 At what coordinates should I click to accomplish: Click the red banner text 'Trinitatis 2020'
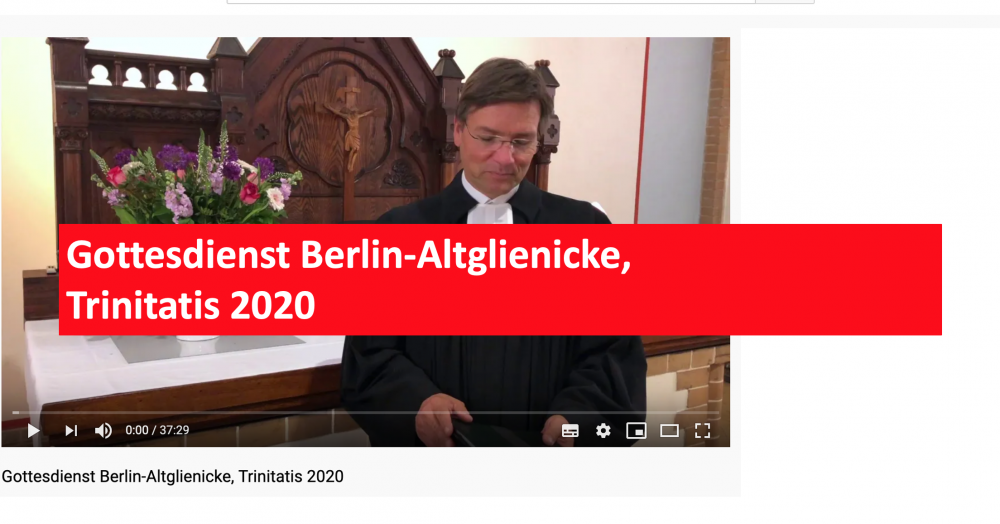tap(191, 305)
